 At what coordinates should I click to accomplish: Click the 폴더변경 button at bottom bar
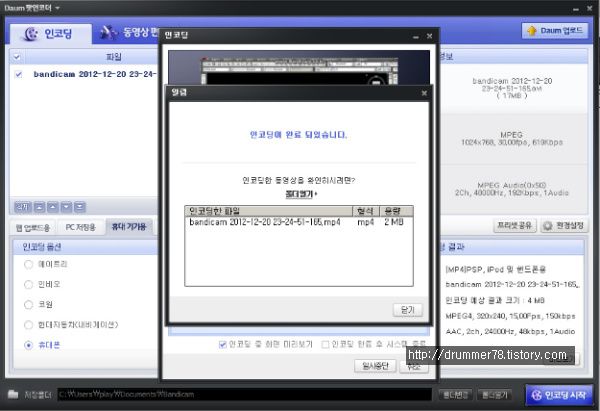(x=455, y=395)
